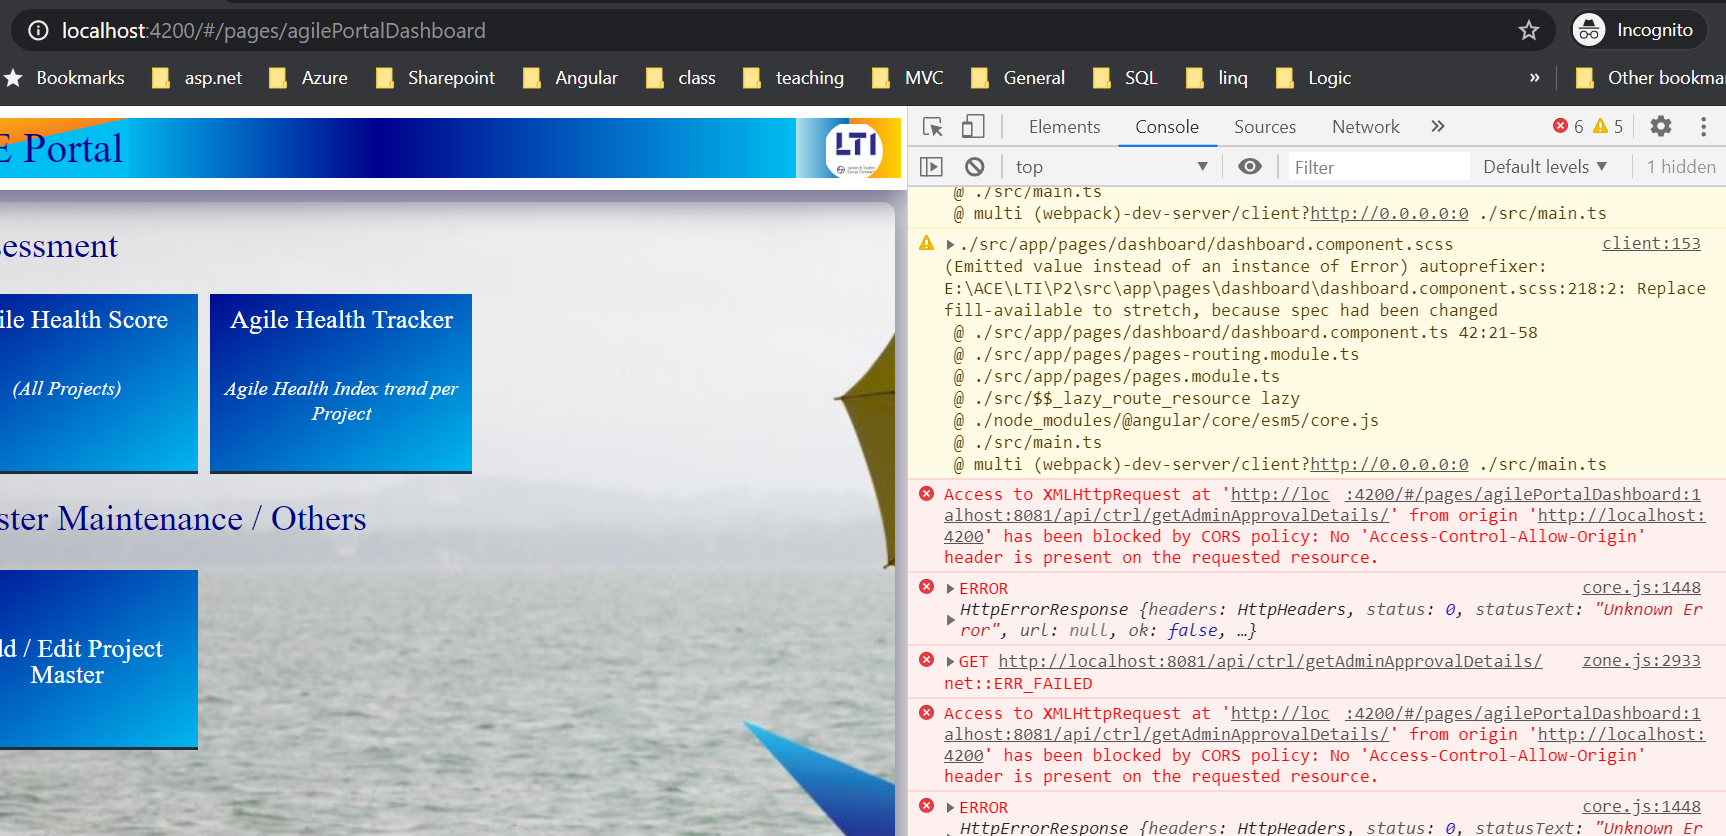Expand the GET getAdminApprovalDetails error
Image resolution: width=1726 pixels, height=836 pixels.
(950, 662)
